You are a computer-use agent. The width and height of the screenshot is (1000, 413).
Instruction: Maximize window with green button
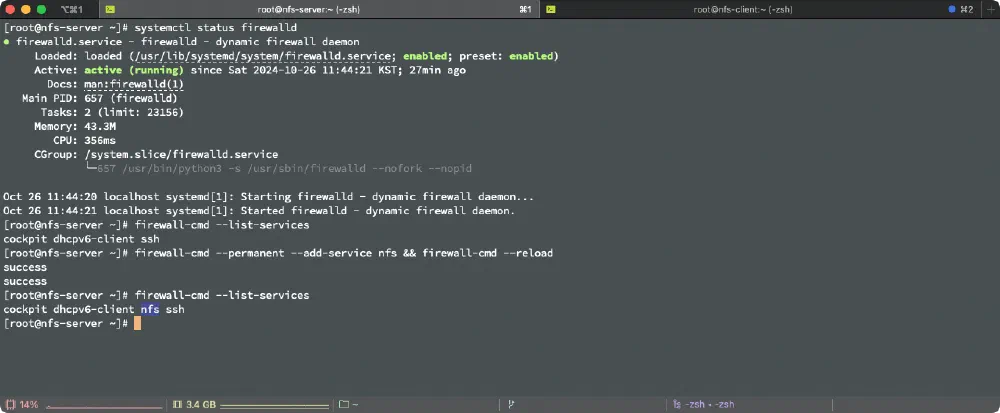click(41, 10)
